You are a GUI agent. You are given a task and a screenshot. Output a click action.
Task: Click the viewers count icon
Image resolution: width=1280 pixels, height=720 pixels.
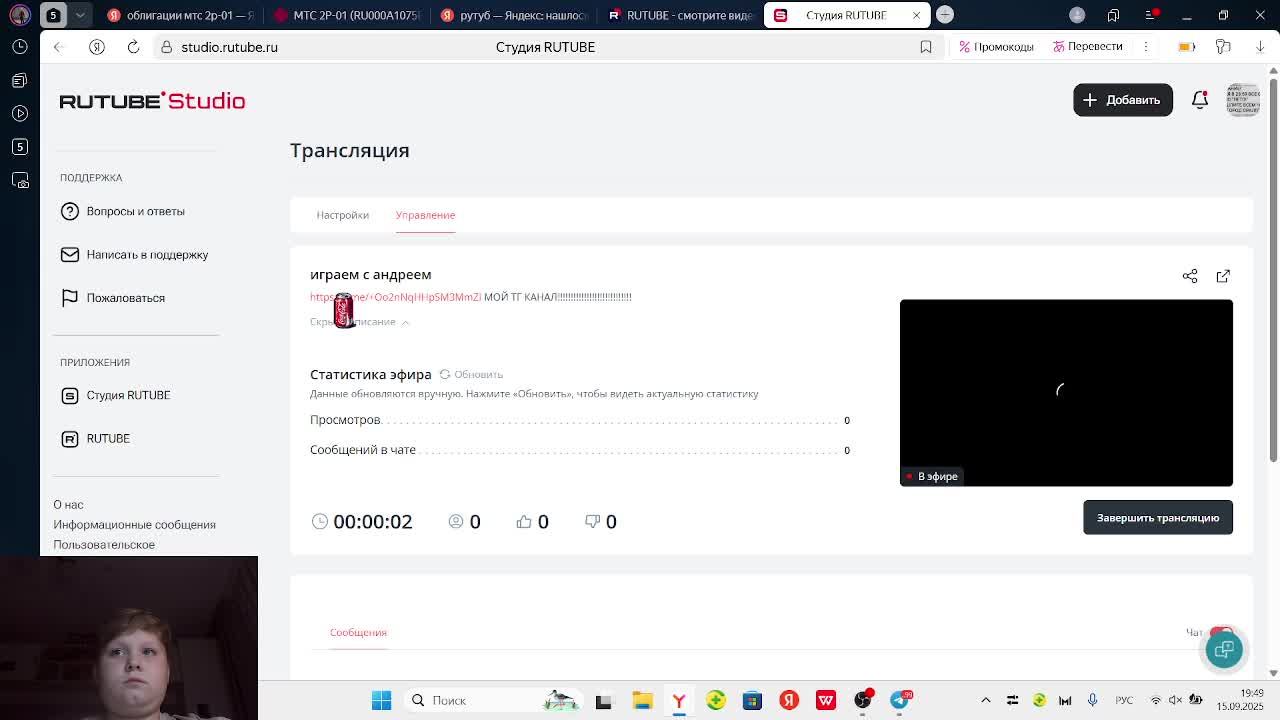click(x=456, y=522)
